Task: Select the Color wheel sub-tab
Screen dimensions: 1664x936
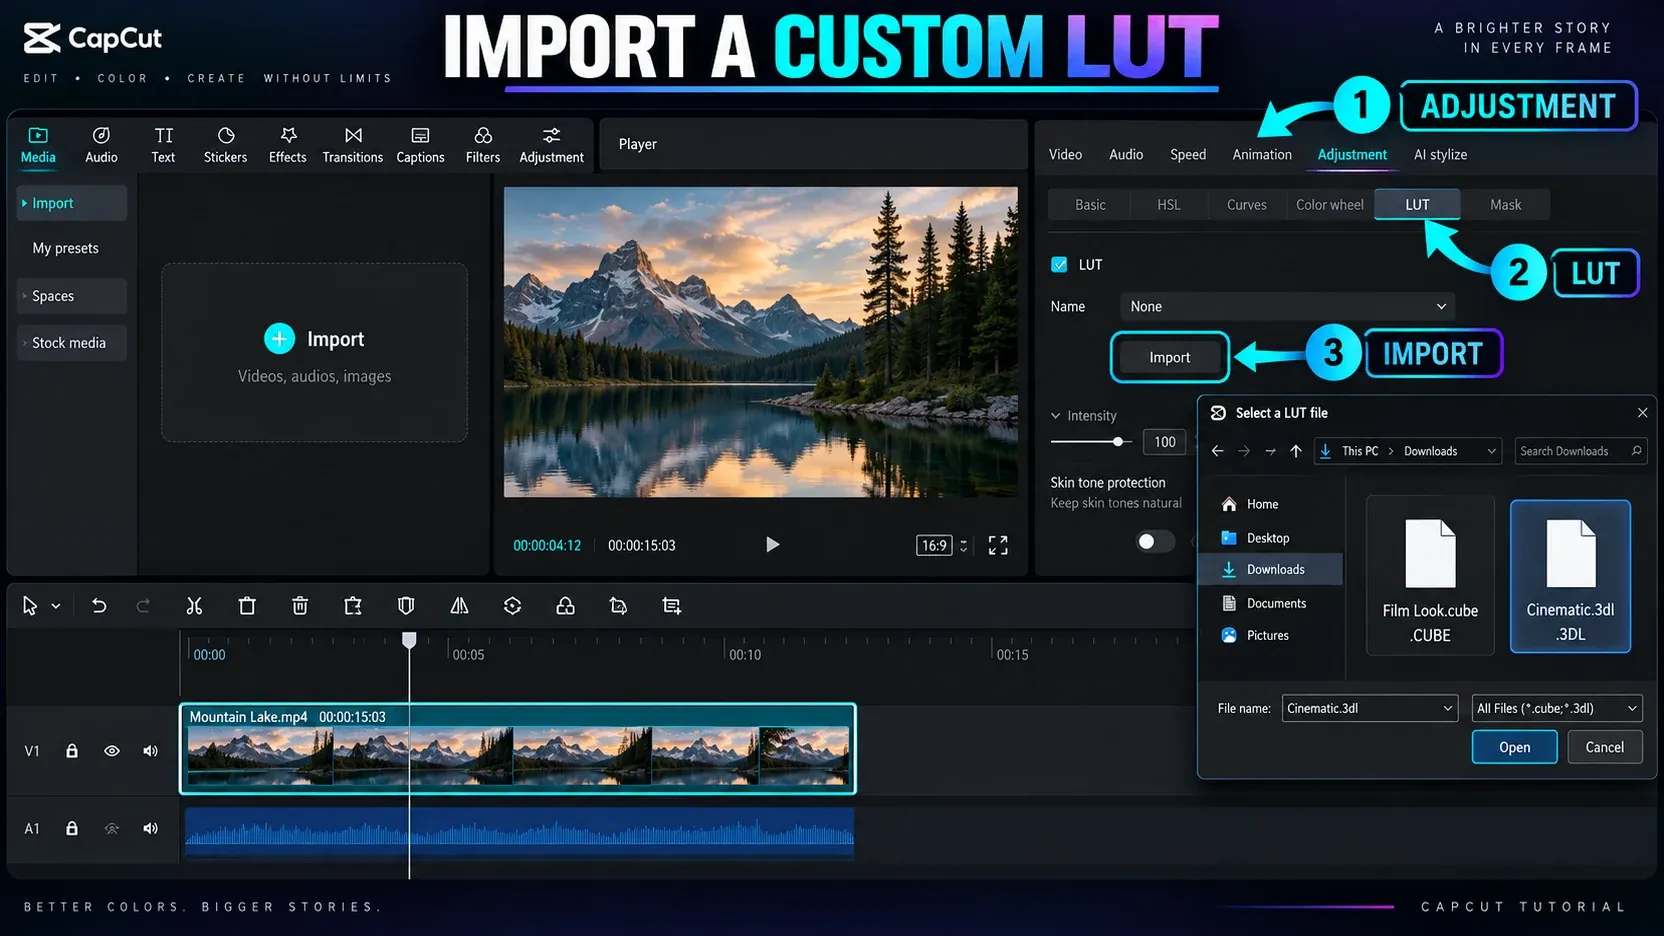Action: (1329, 205)
